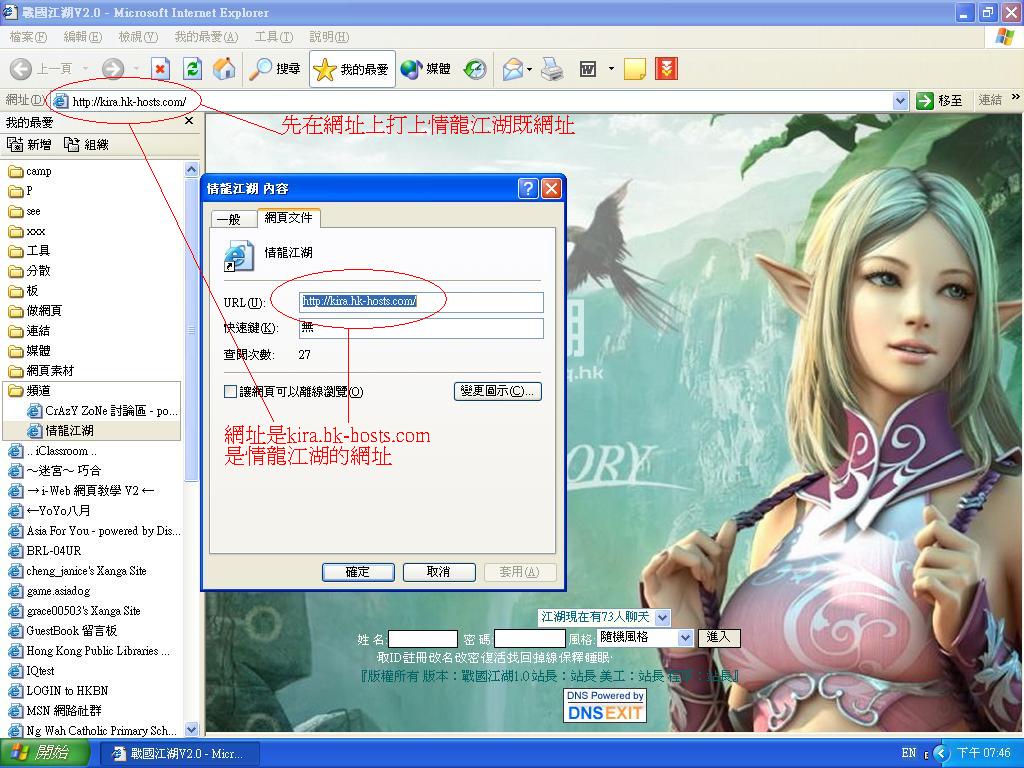Open the Edit button dropdown arrow
Viewport: 1024px width, 768px height.
pos(611,69)
